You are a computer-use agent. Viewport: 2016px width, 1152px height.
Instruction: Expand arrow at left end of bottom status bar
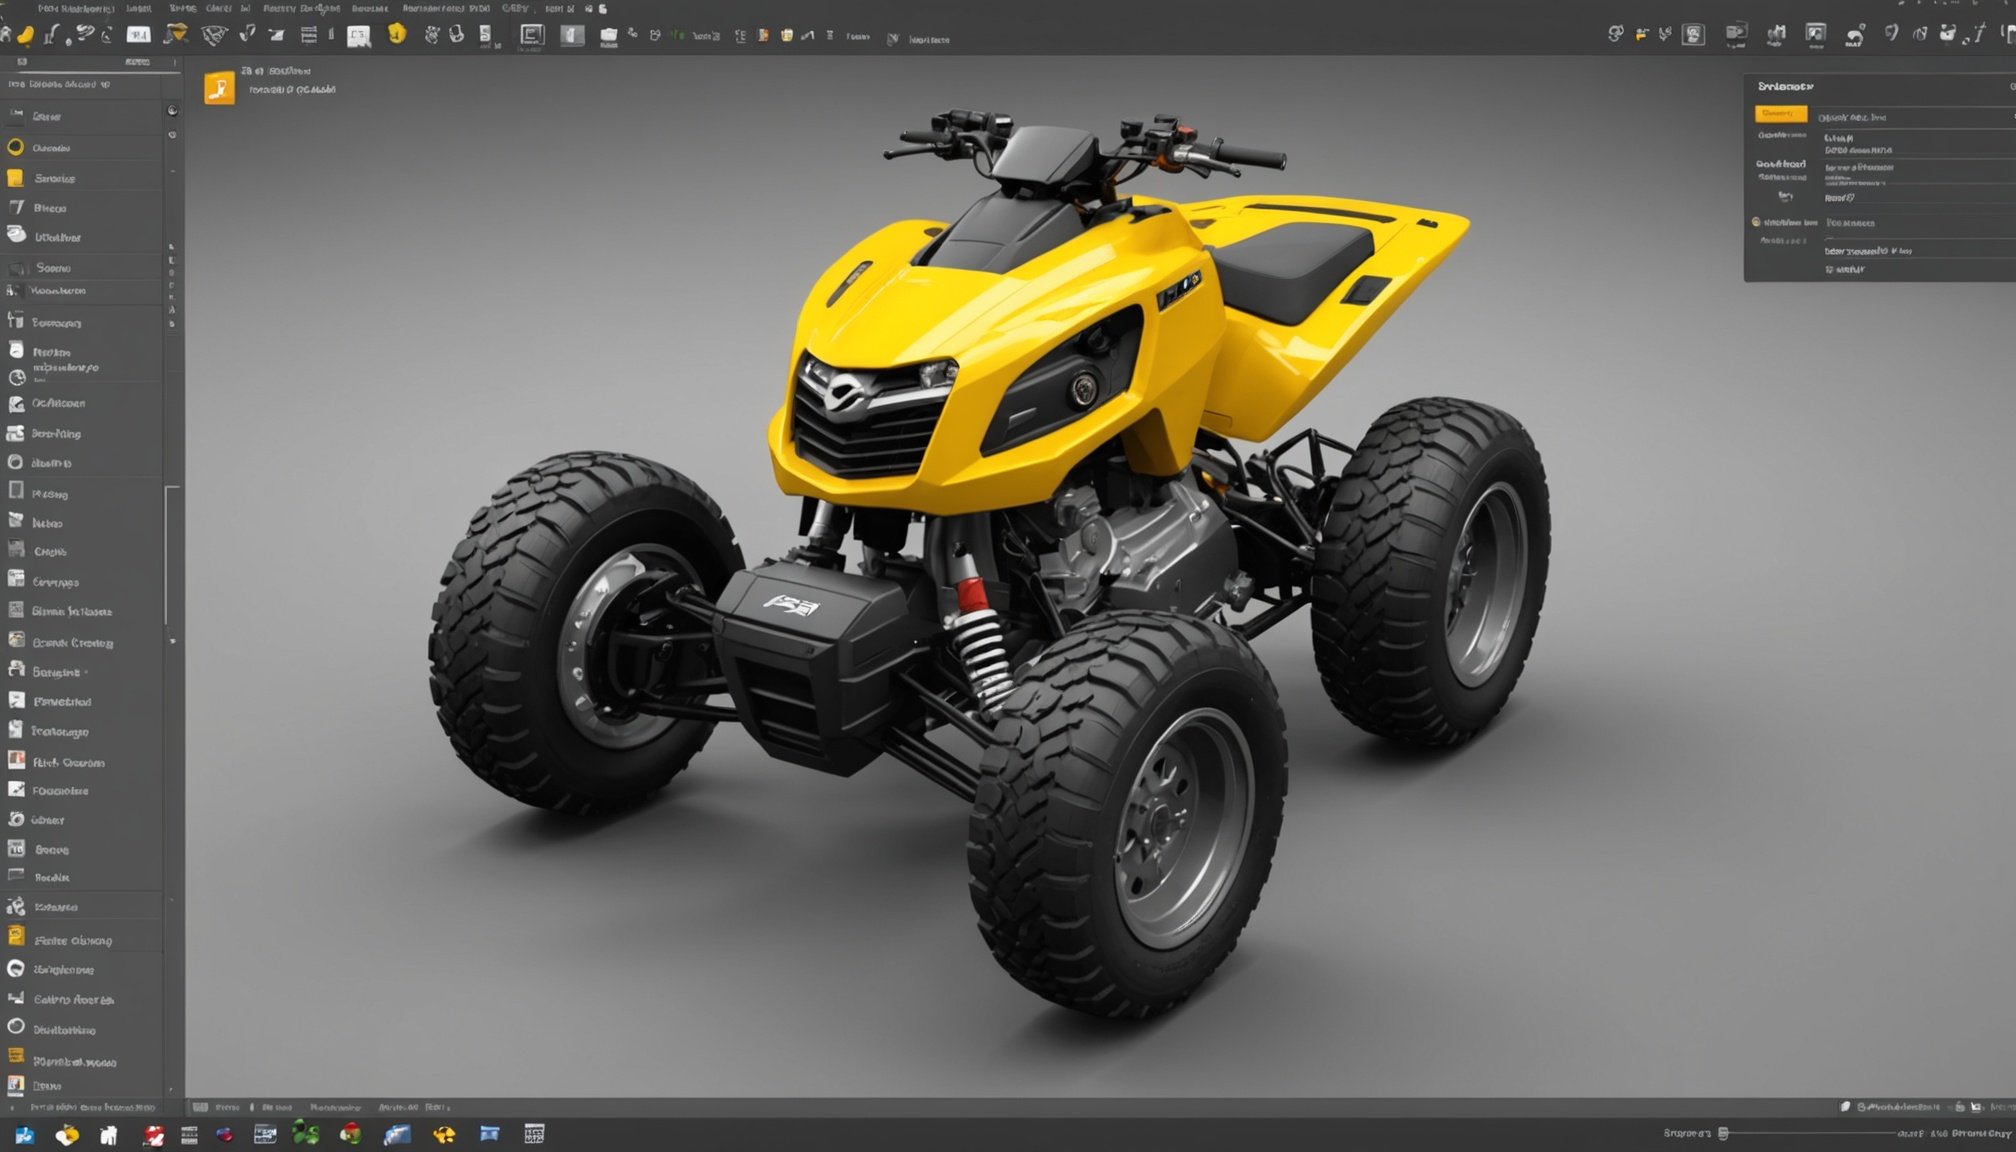tap(12, 1108)
